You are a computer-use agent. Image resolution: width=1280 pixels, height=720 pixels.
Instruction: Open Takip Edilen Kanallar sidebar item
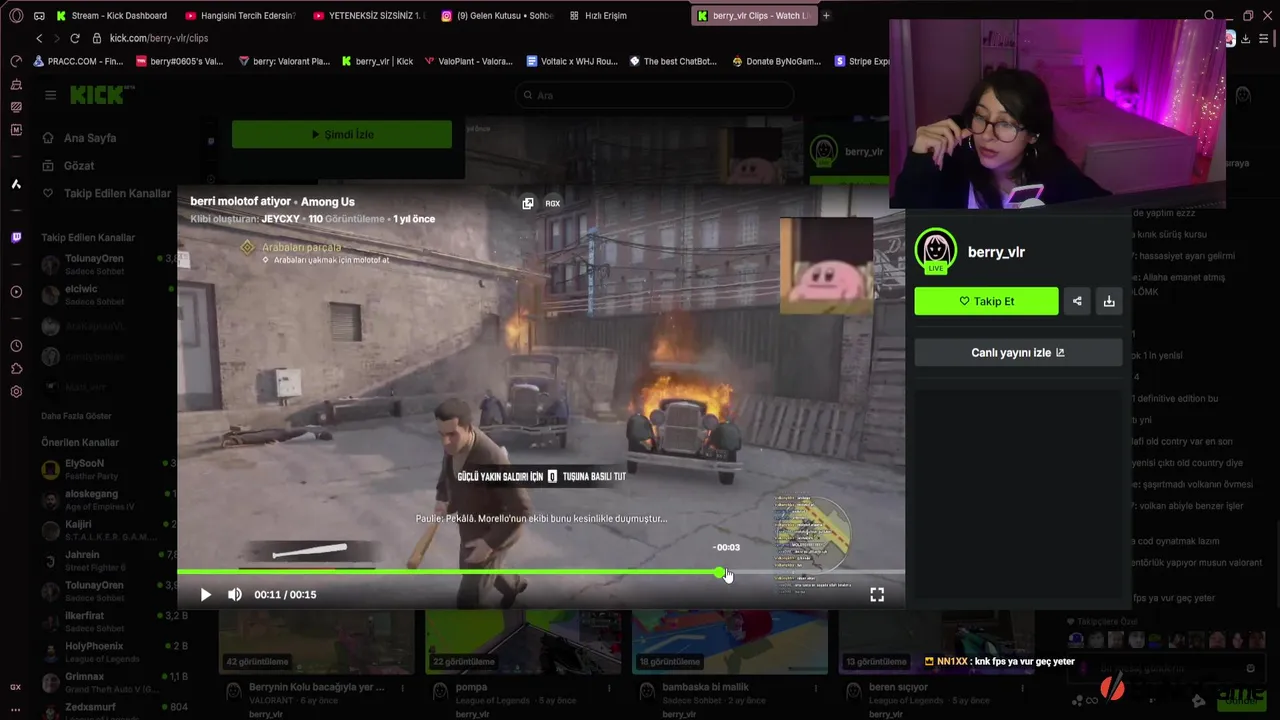click(106, 193)
